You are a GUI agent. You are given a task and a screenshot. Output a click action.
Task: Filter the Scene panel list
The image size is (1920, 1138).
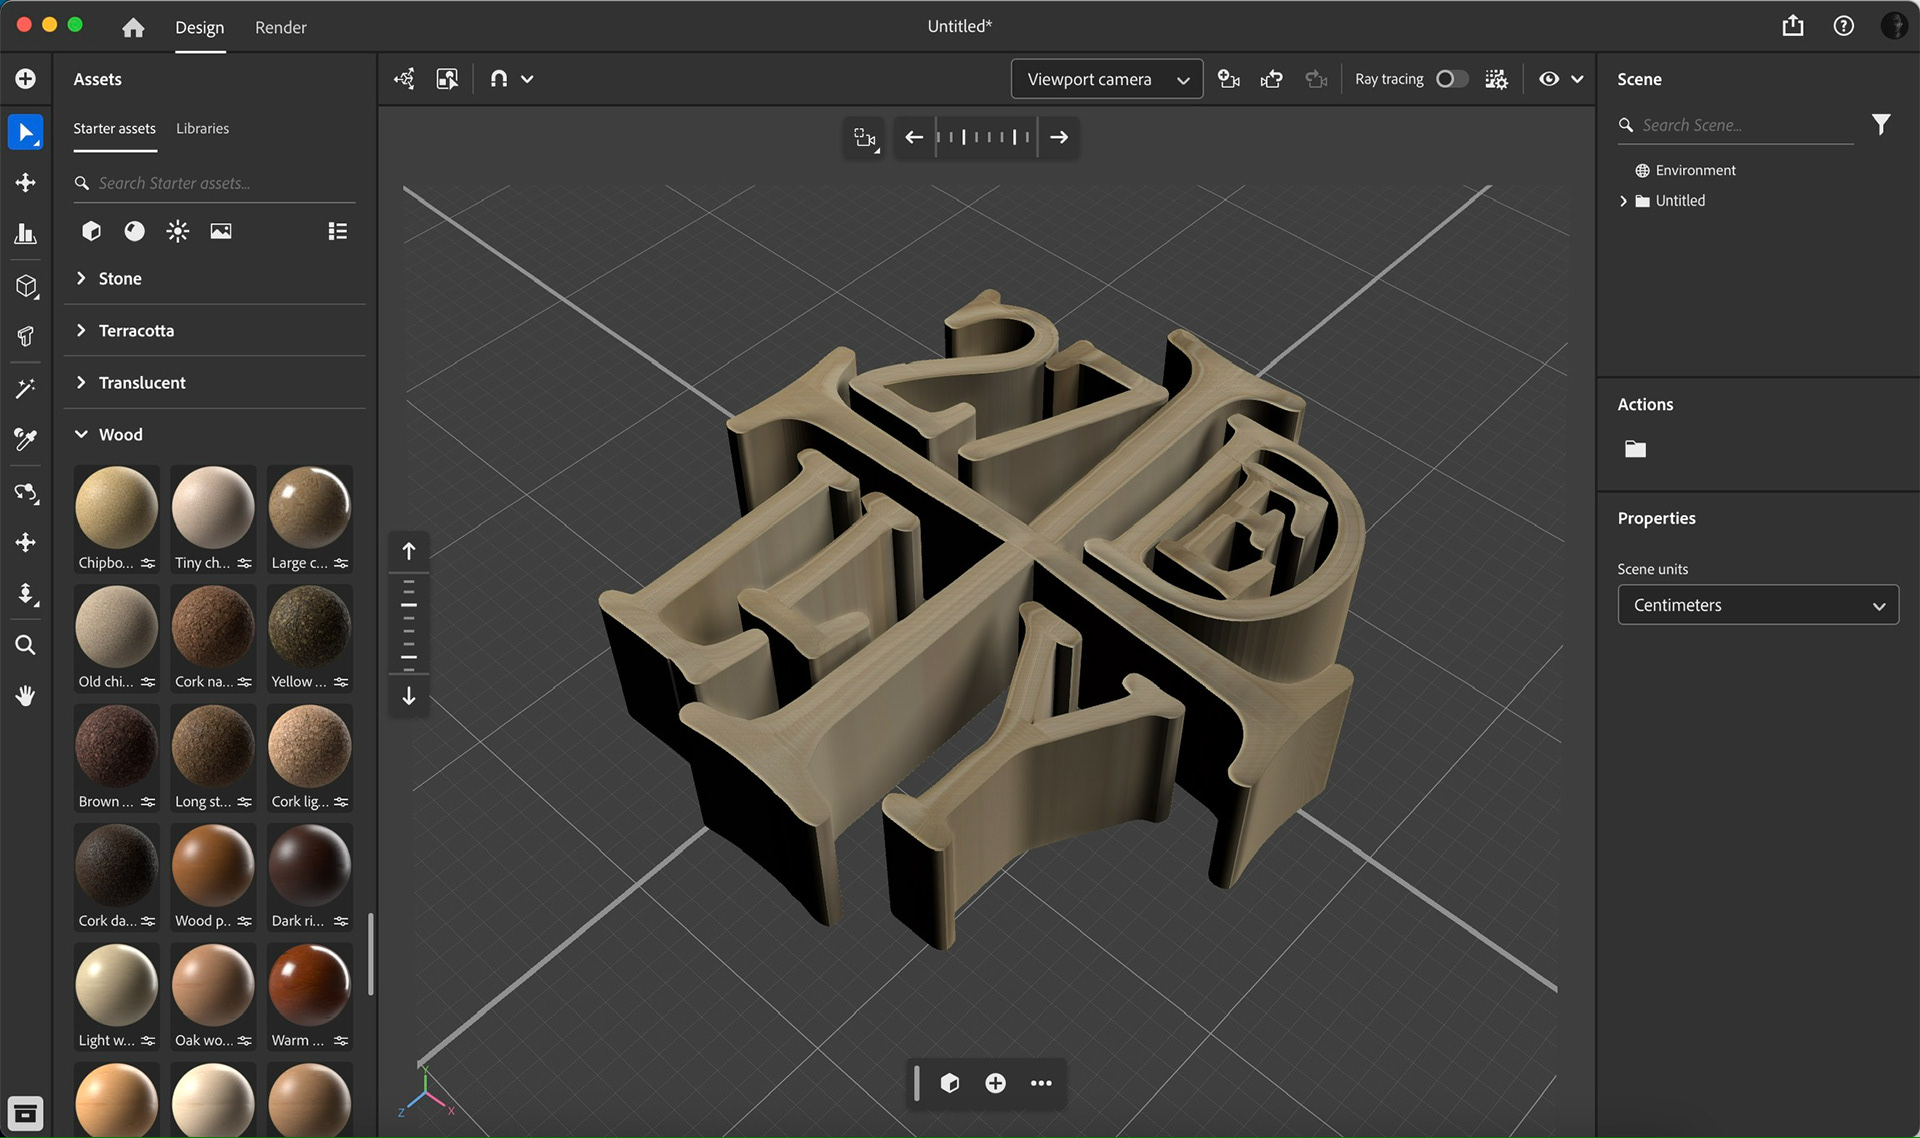pos(1880,124)
